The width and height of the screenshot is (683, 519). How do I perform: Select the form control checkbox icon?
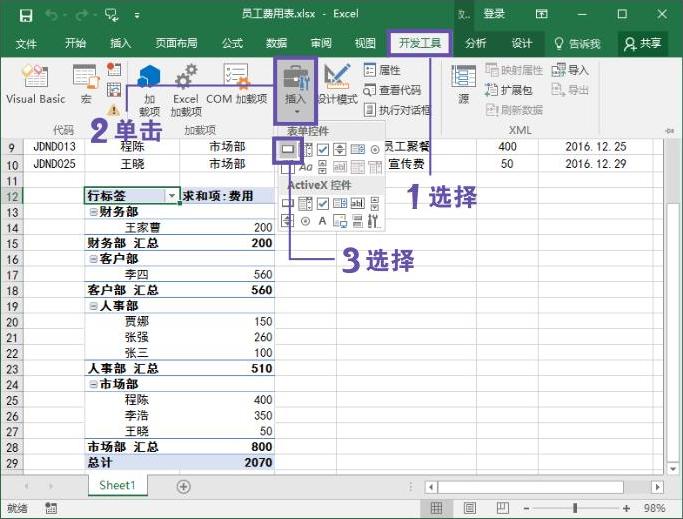[x=322, y=149]
